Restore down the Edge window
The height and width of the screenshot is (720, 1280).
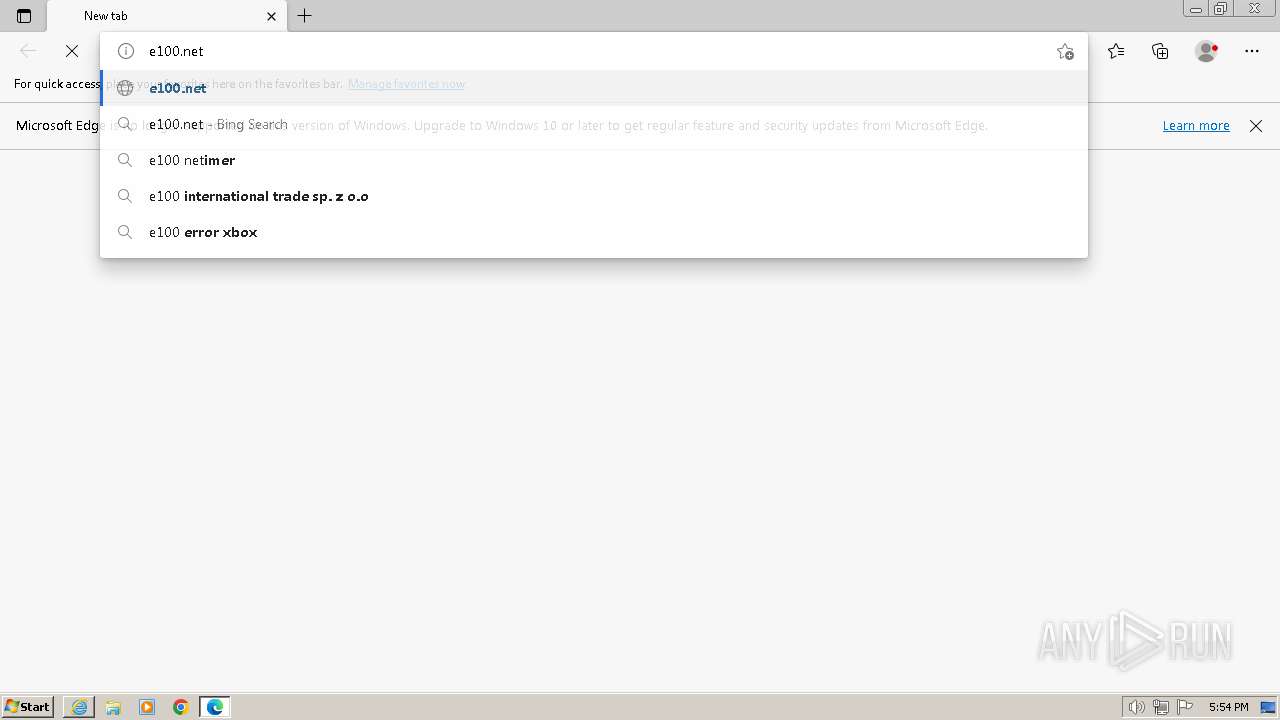[1221, 9]
